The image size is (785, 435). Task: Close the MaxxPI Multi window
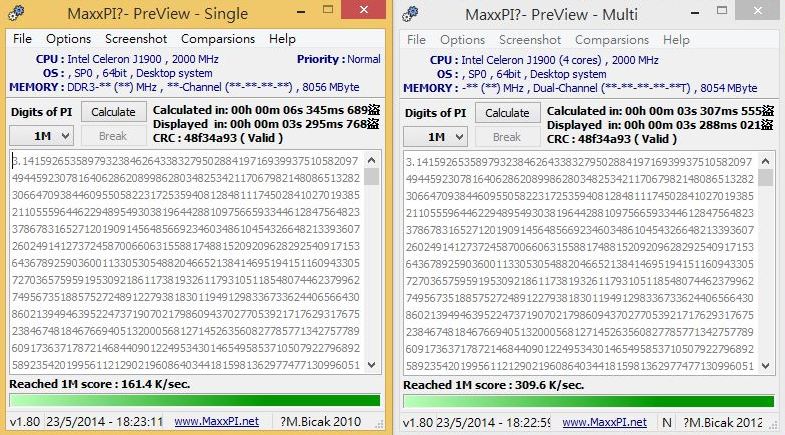tap(758, 11)
